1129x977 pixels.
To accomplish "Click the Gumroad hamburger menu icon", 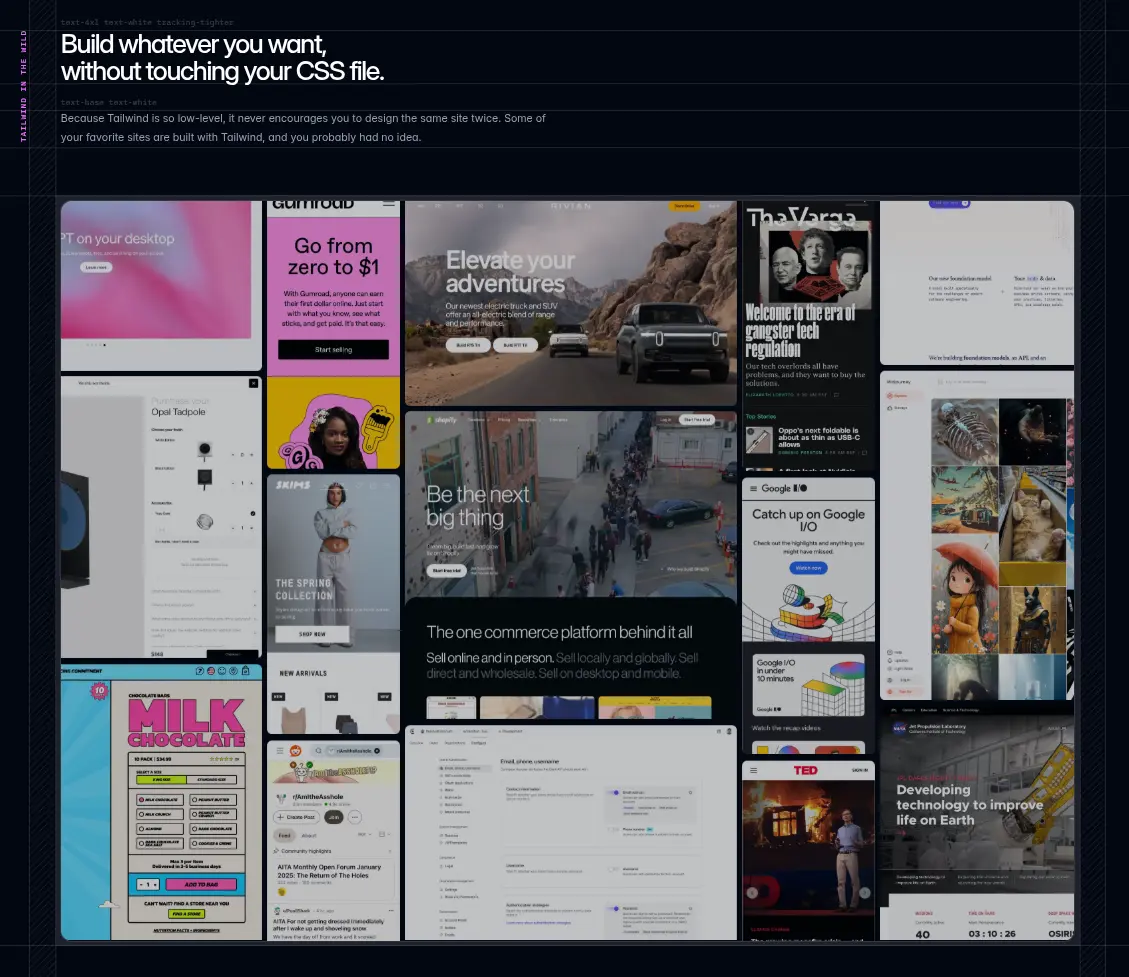I will tap(389, 204).
